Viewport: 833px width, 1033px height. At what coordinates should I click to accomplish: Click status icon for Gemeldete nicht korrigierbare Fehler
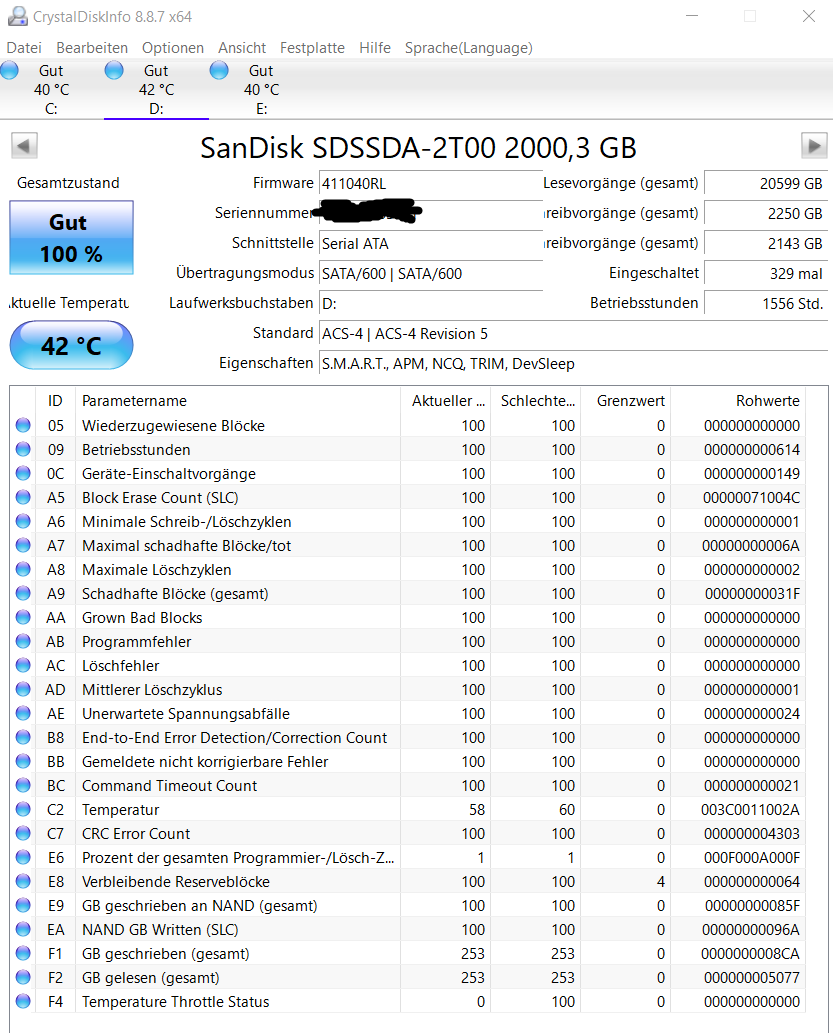click(x=23, y=761)
